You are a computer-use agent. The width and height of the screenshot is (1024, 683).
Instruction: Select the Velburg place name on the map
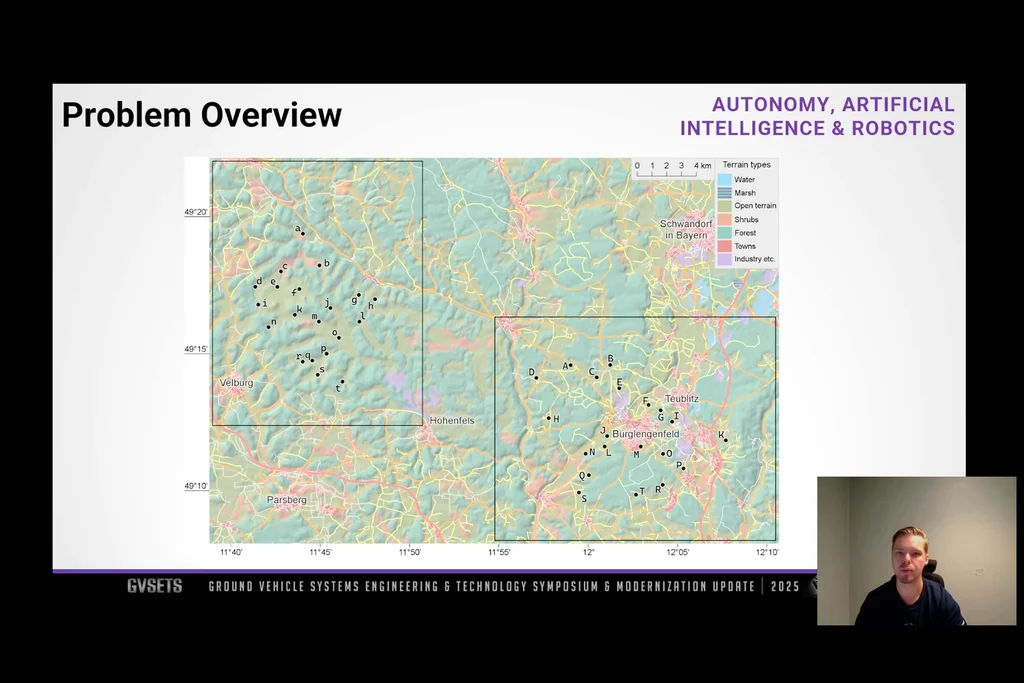click(236, 383)
